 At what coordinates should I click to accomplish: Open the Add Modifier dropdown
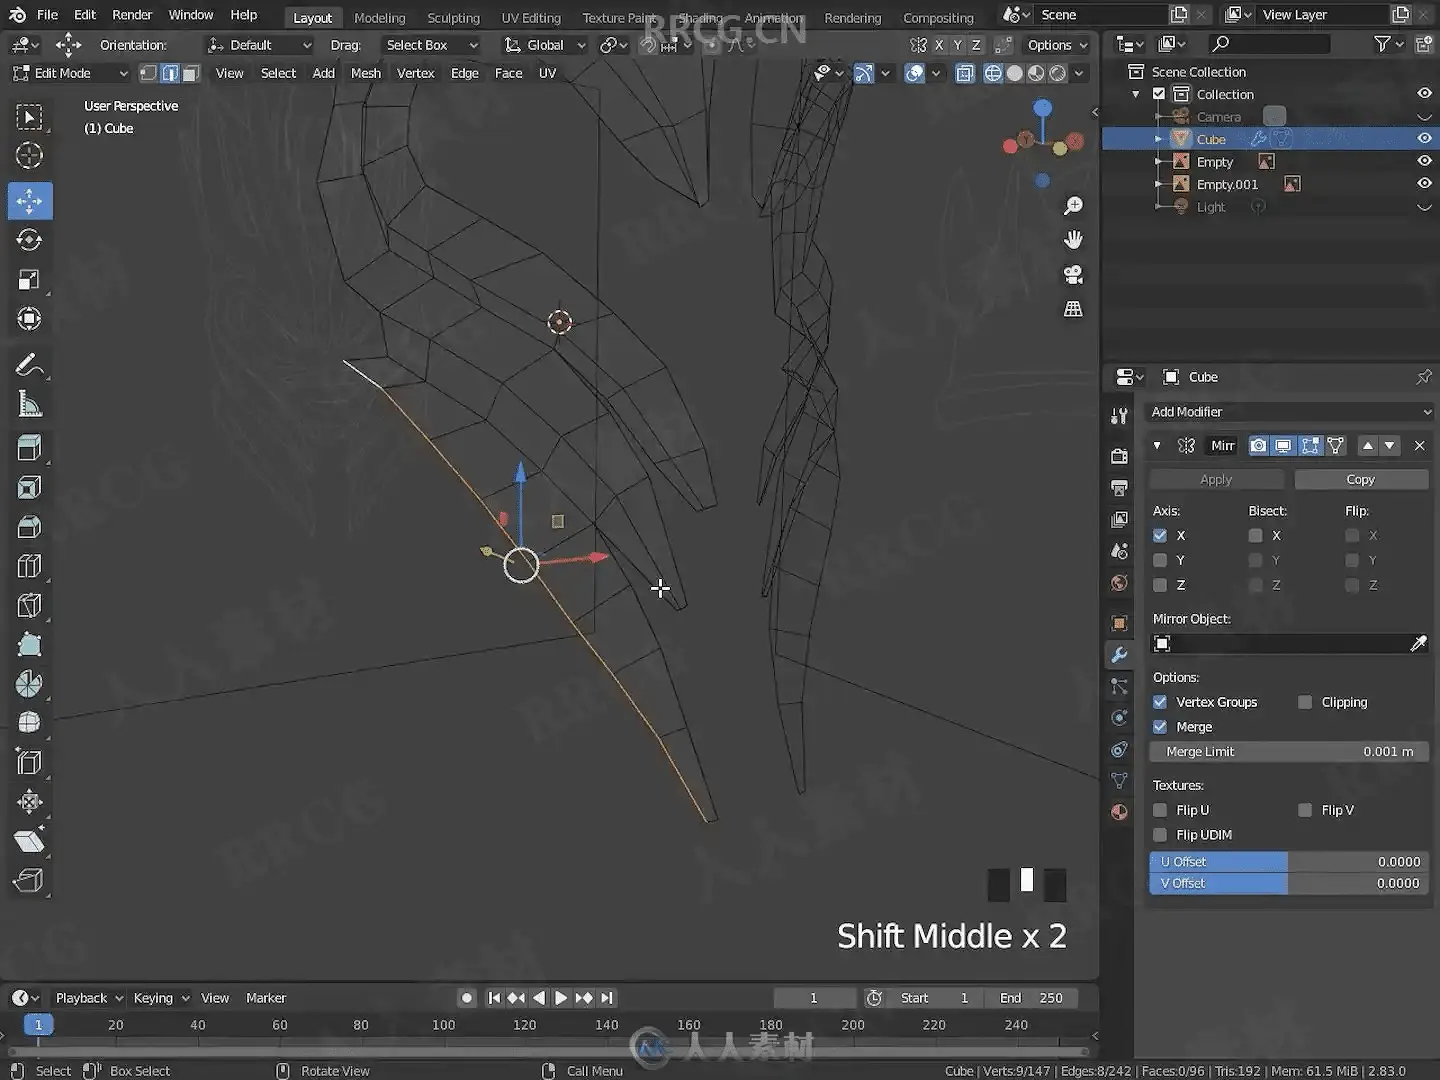click(1288, 412)
